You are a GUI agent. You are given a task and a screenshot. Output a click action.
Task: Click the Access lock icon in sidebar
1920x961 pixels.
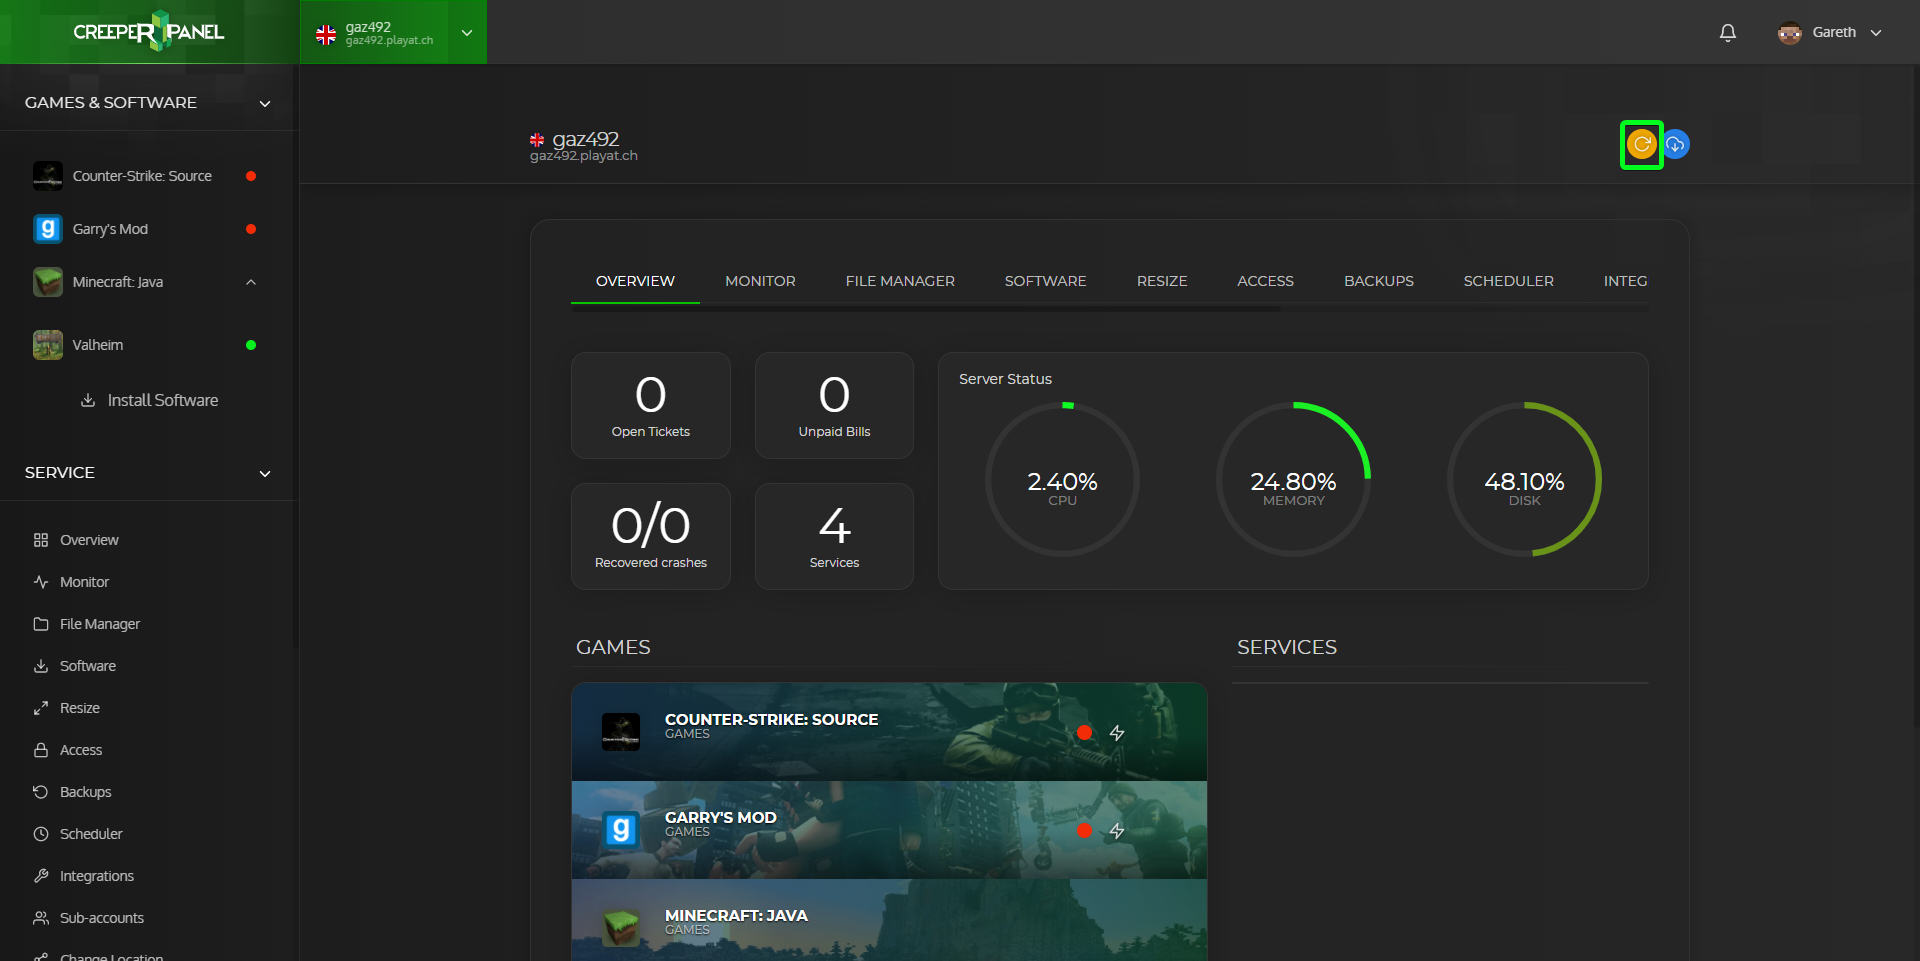(41, 750)
